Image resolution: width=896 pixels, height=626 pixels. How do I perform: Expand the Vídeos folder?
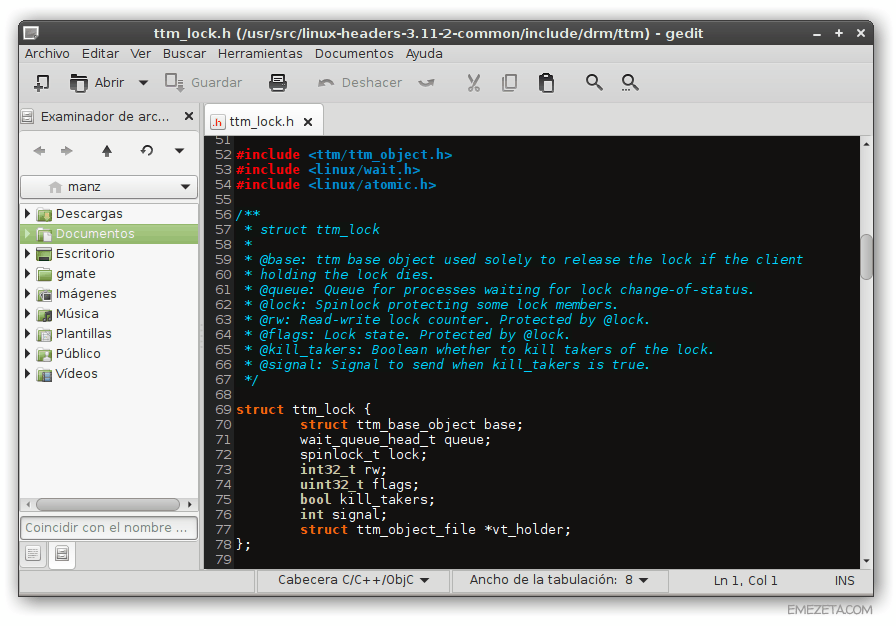pyautogui.click(x=27, y=374)
